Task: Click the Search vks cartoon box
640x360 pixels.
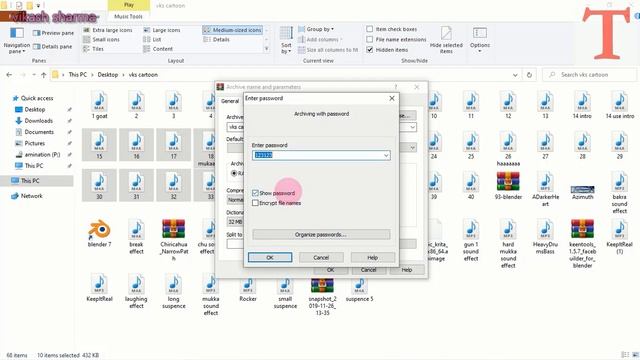Action: pyautogui.click(x=589, y=75)
